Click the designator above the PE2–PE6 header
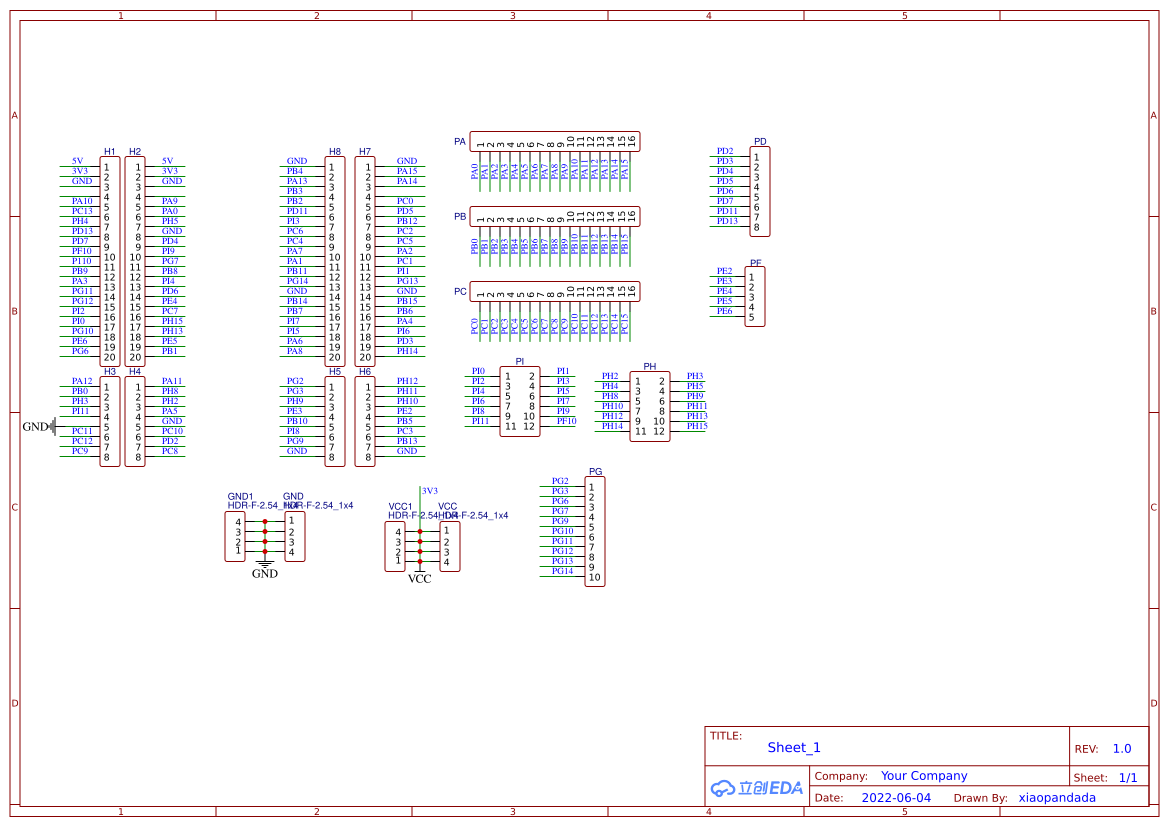The image size is (1169, 827). tap(755, 263)
